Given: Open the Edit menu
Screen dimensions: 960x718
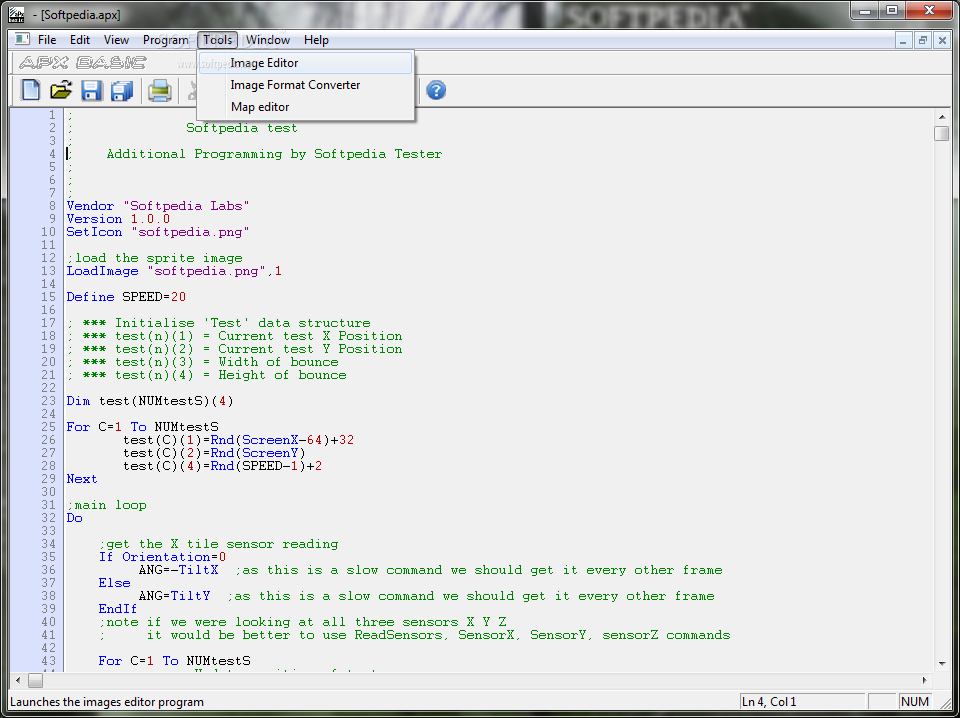Looking at the screenshot, I should point(80,40).
